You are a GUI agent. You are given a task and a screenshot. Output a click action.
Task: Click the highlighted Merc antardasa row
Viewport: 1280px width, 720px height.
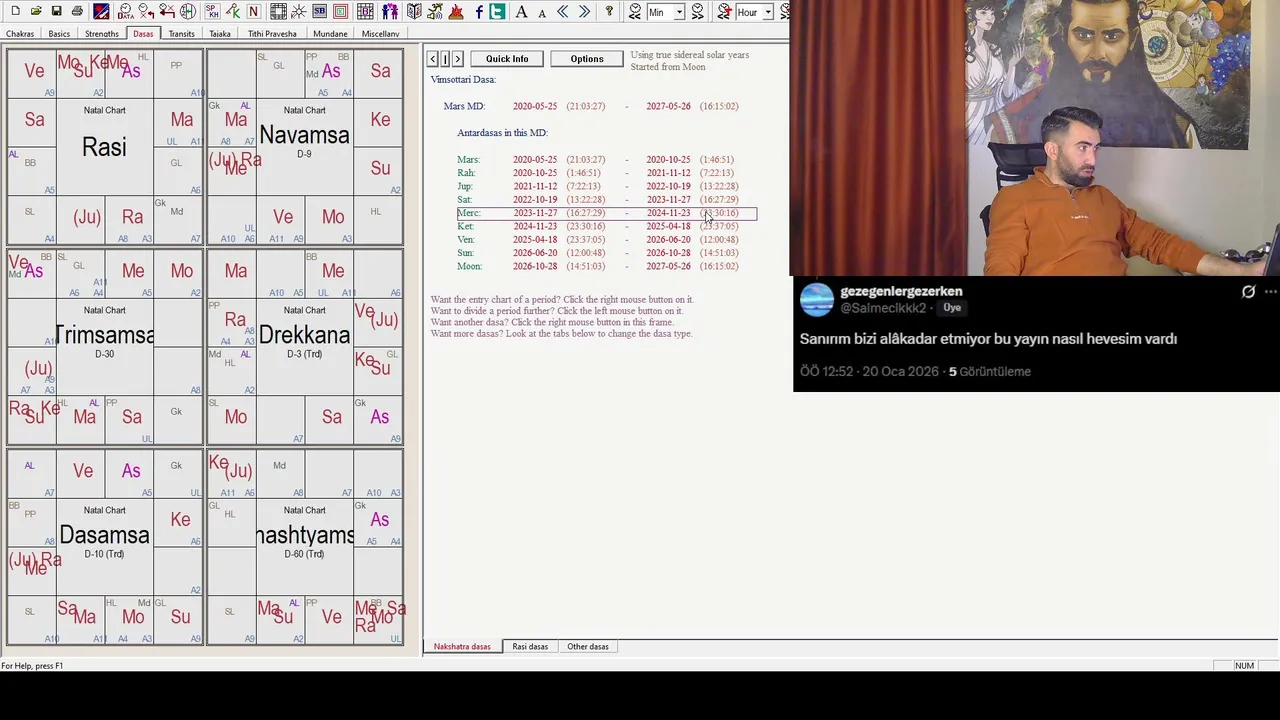606,213
